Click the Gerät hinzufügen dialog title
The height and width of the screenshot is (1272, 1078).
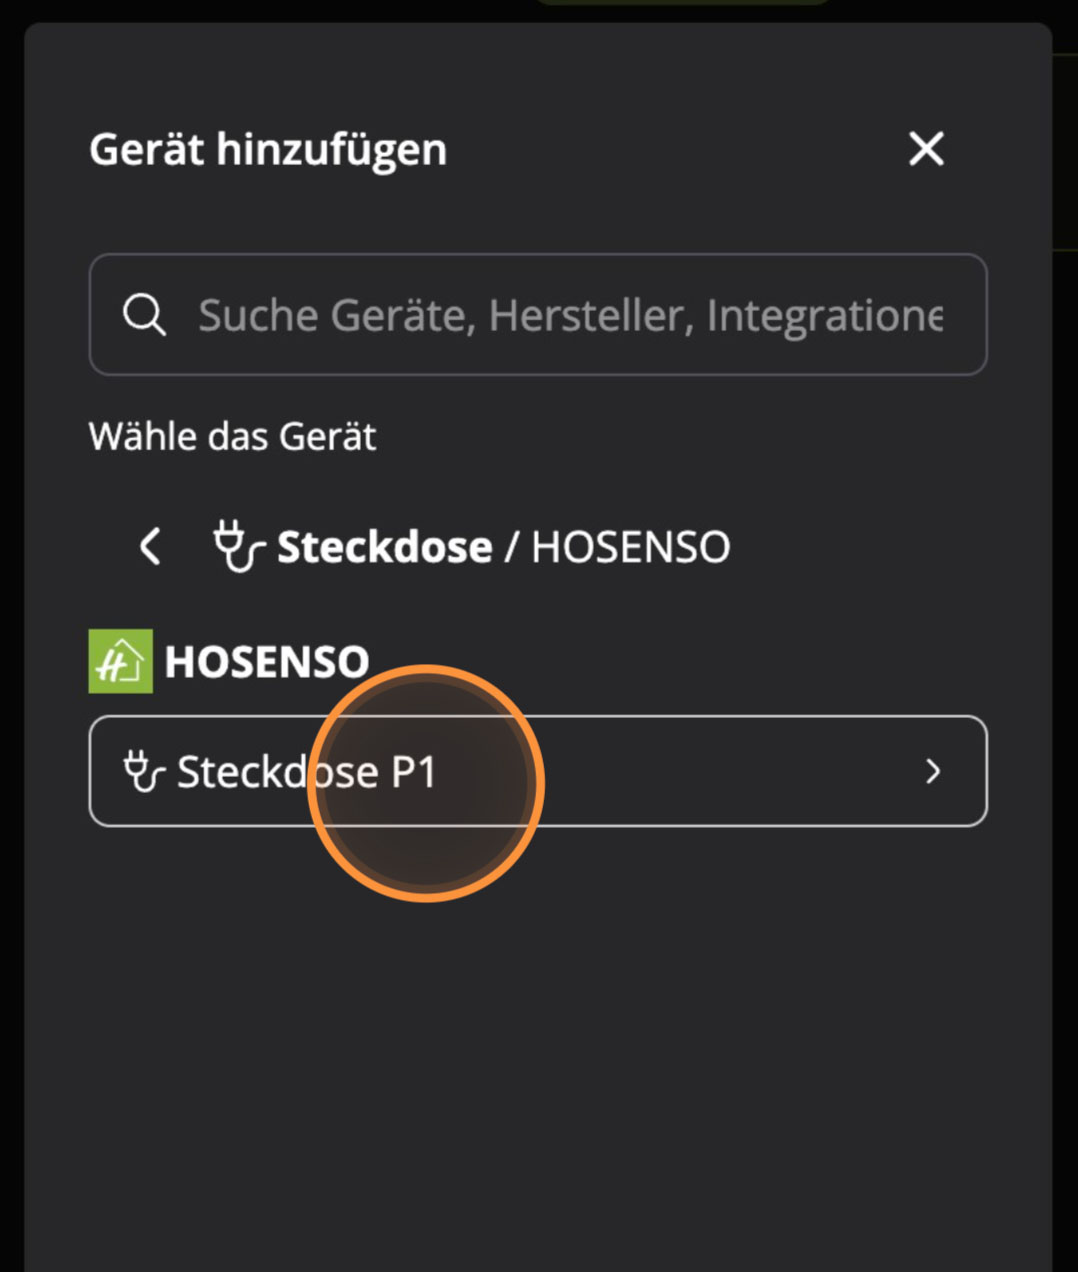pos(267,150)
